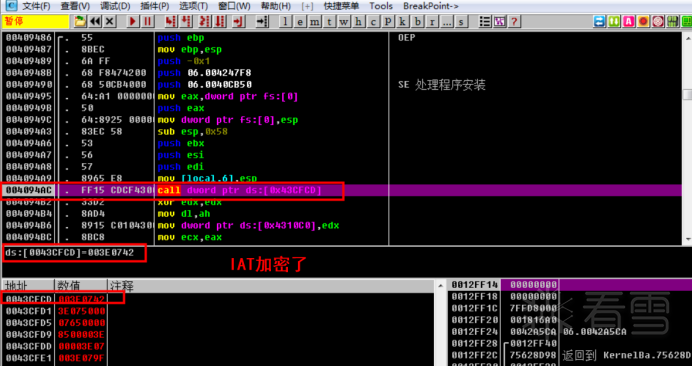This screenshot has height=366, width=692.
Task: Open the 插件(P) menu
Action: click(154, 6)
